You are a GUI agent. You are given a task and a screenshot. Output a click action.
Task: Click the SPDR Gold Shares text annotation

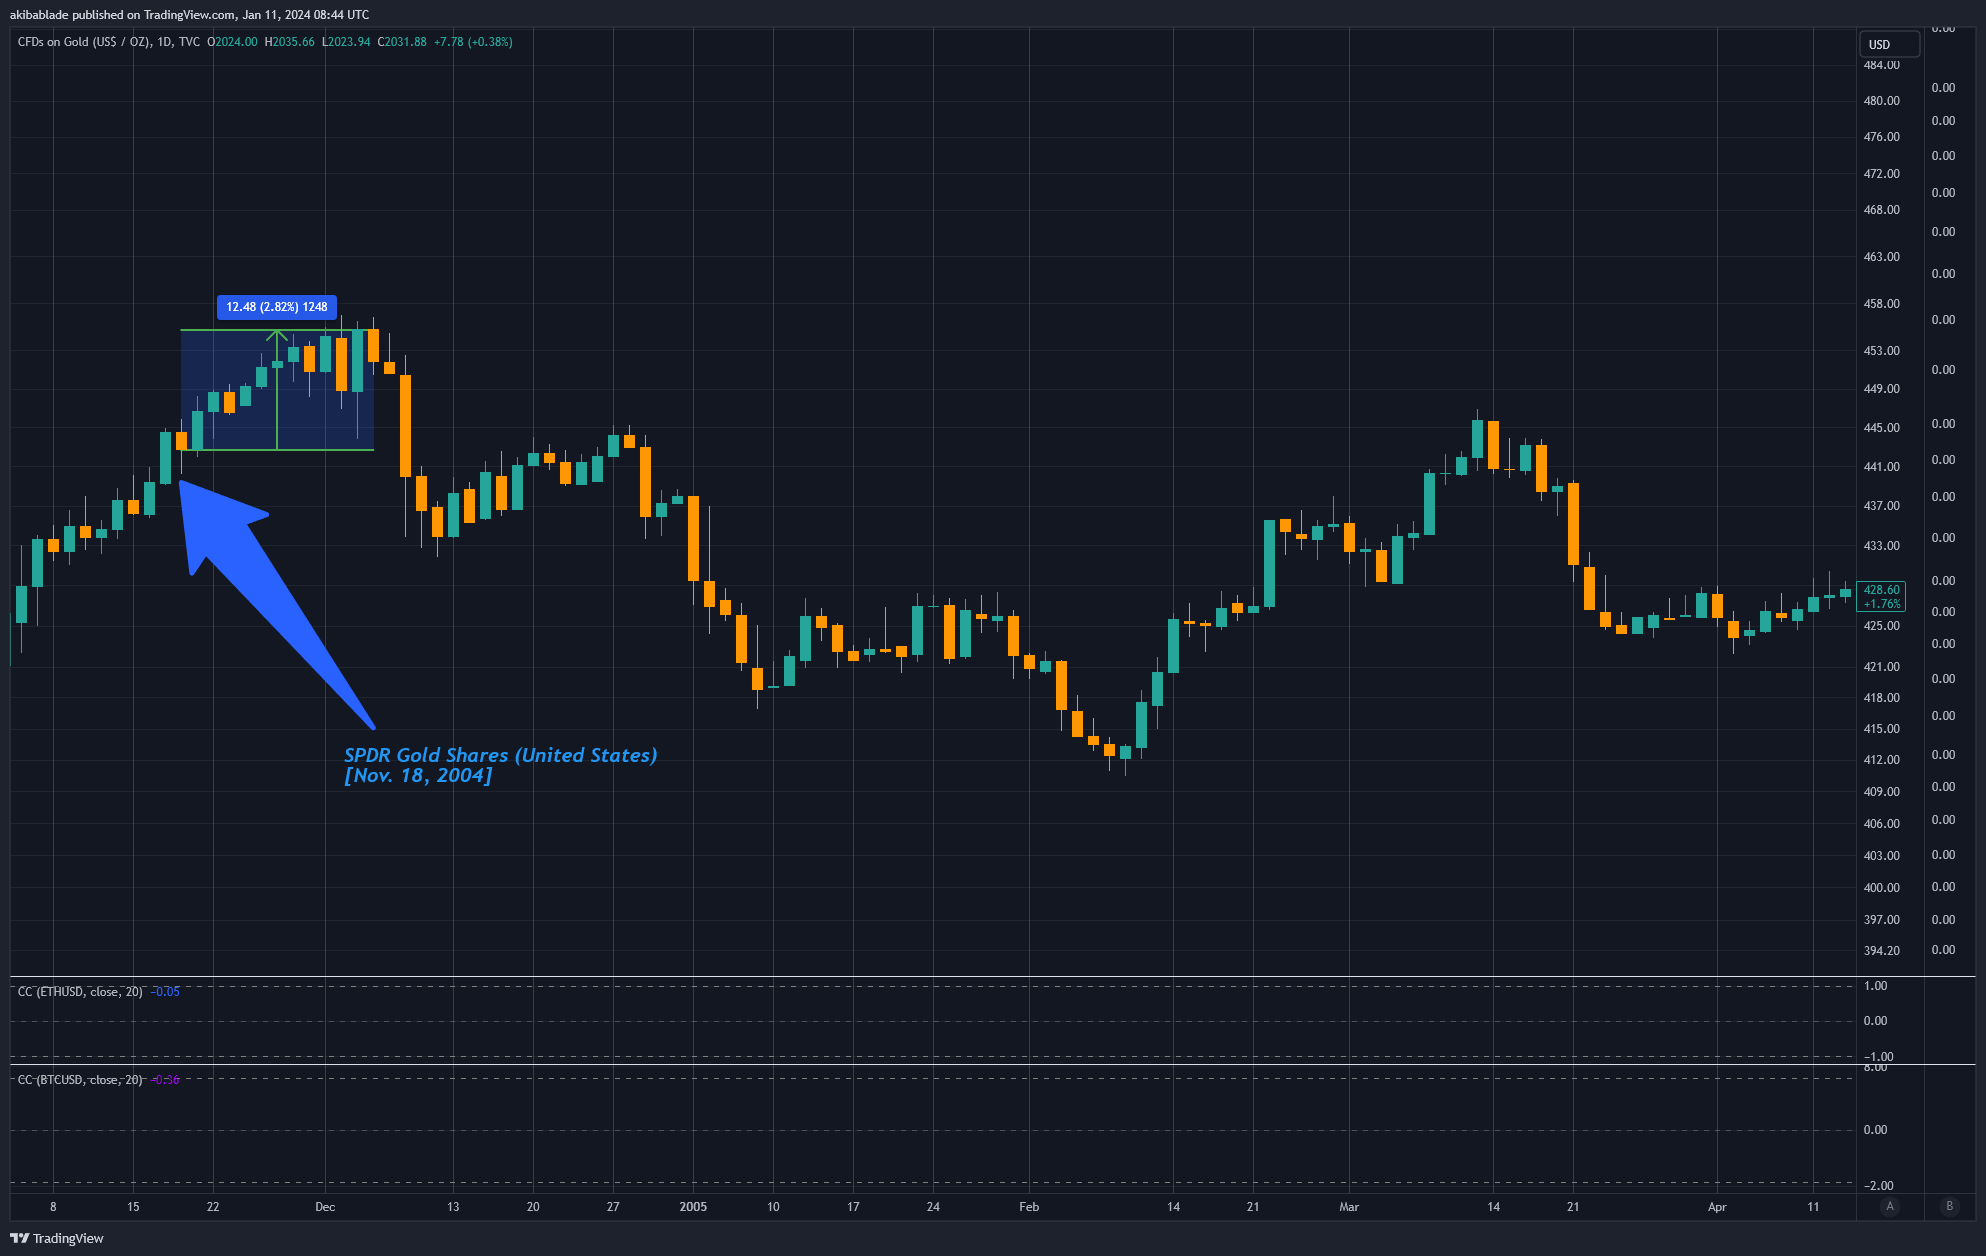click(x=500, y=765)
